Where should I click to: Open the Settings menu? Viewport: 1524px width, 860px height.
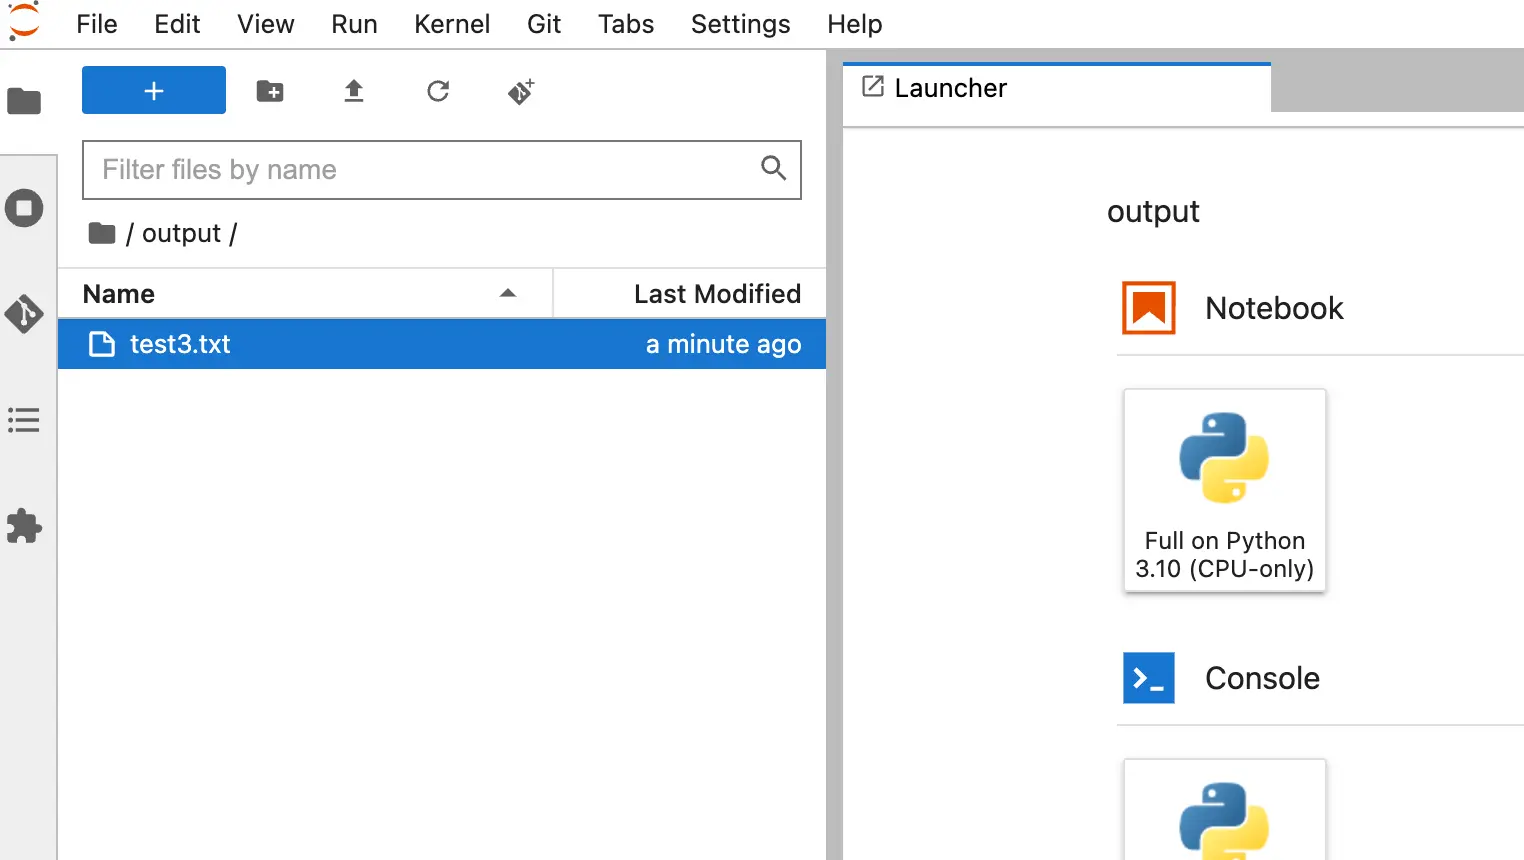(741, 24)
